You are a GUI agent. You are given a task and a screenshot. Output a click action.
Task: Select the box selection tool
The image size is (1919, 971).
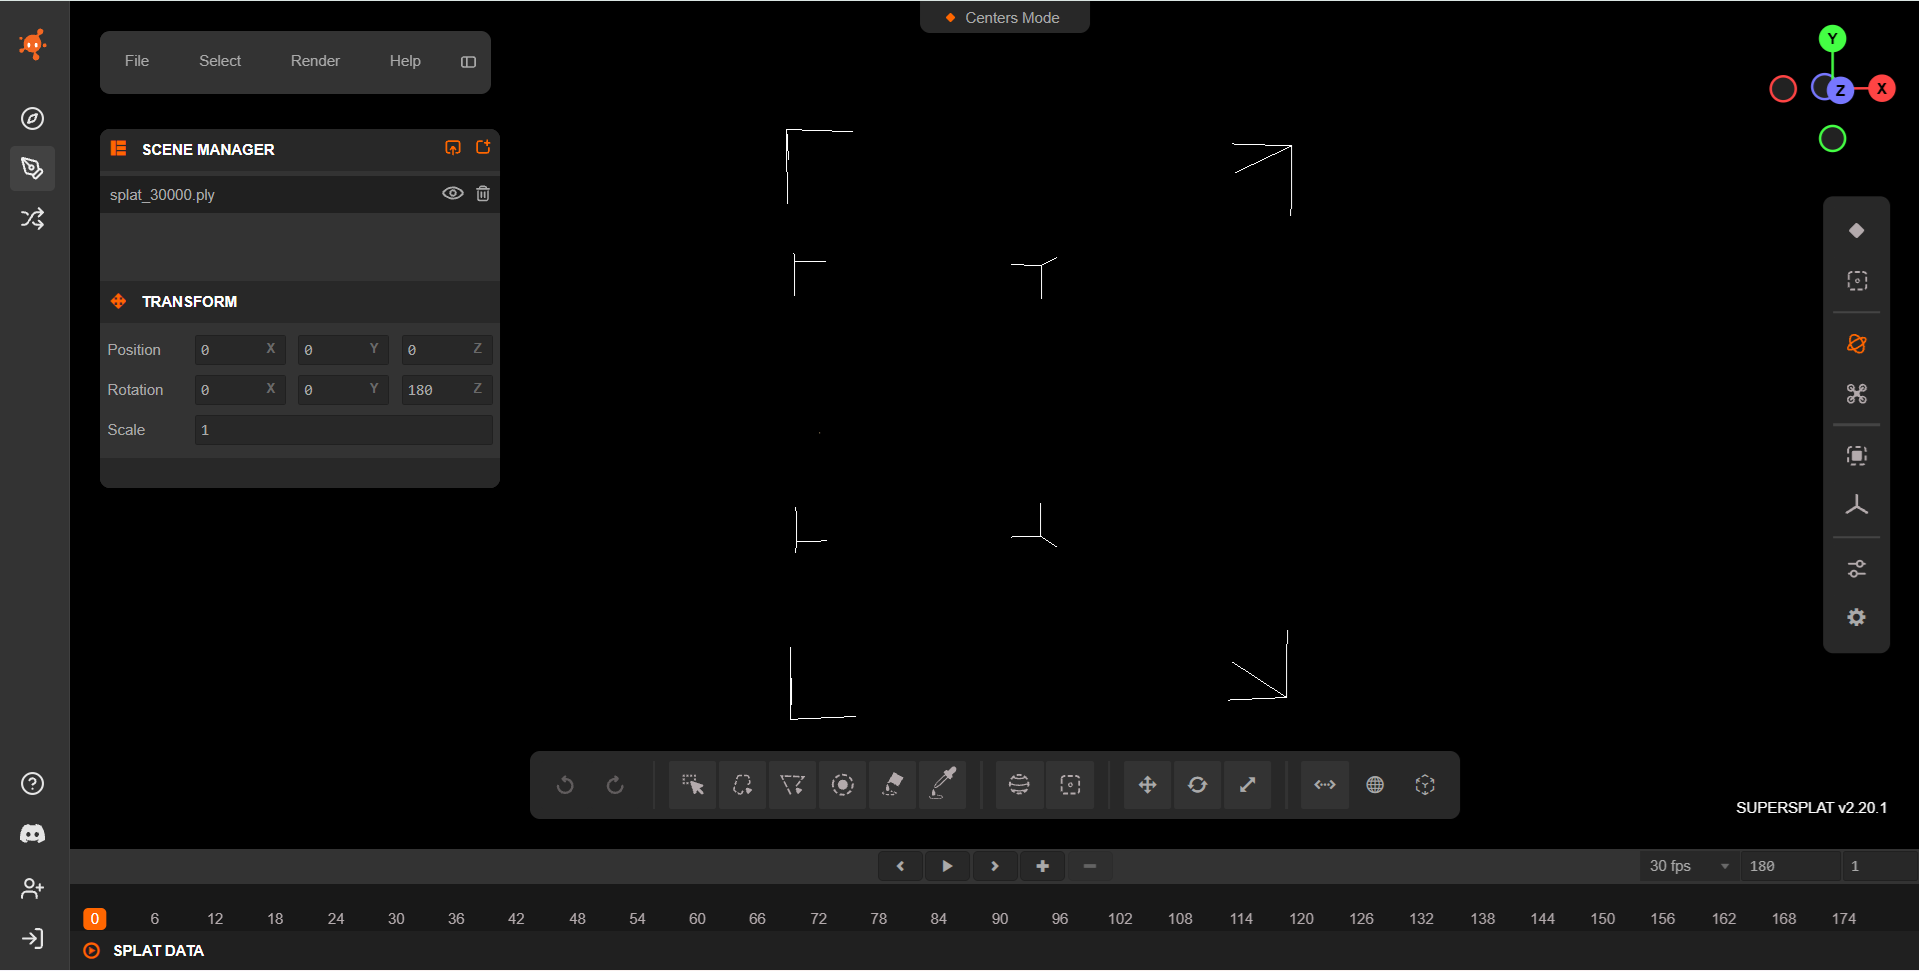[x=1070, y=785]
